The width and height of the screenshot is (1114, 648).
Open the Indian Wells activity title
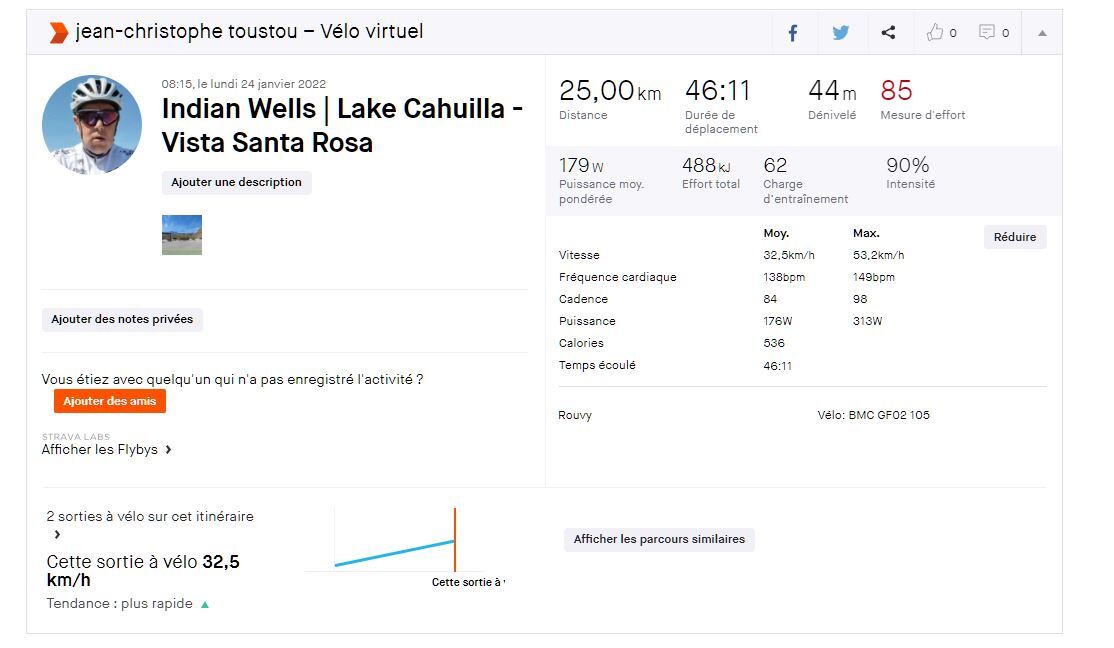(342, 125)
